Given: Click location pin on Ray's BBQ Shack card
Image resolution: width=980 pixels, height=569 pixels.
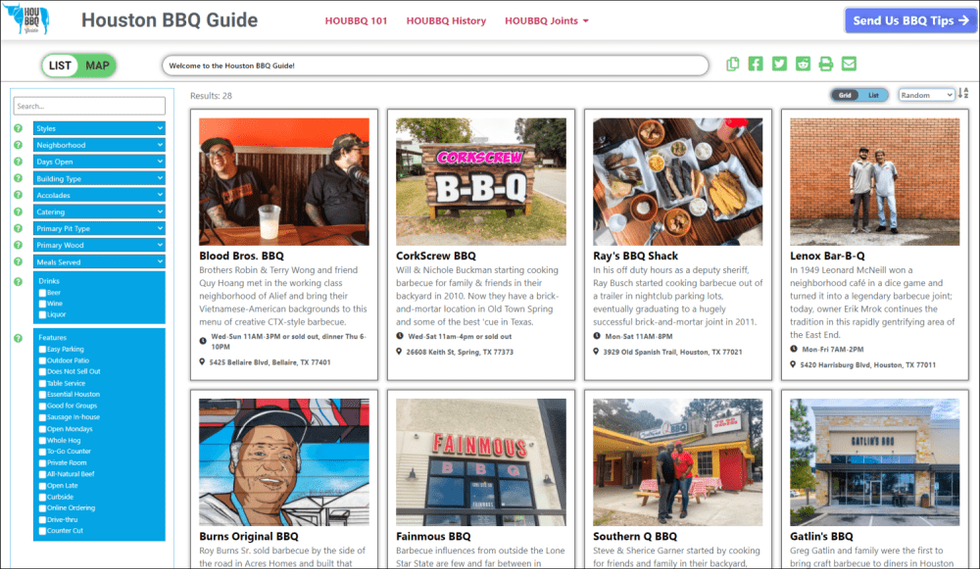Looking at the screenshot, I should pos(596,352).
